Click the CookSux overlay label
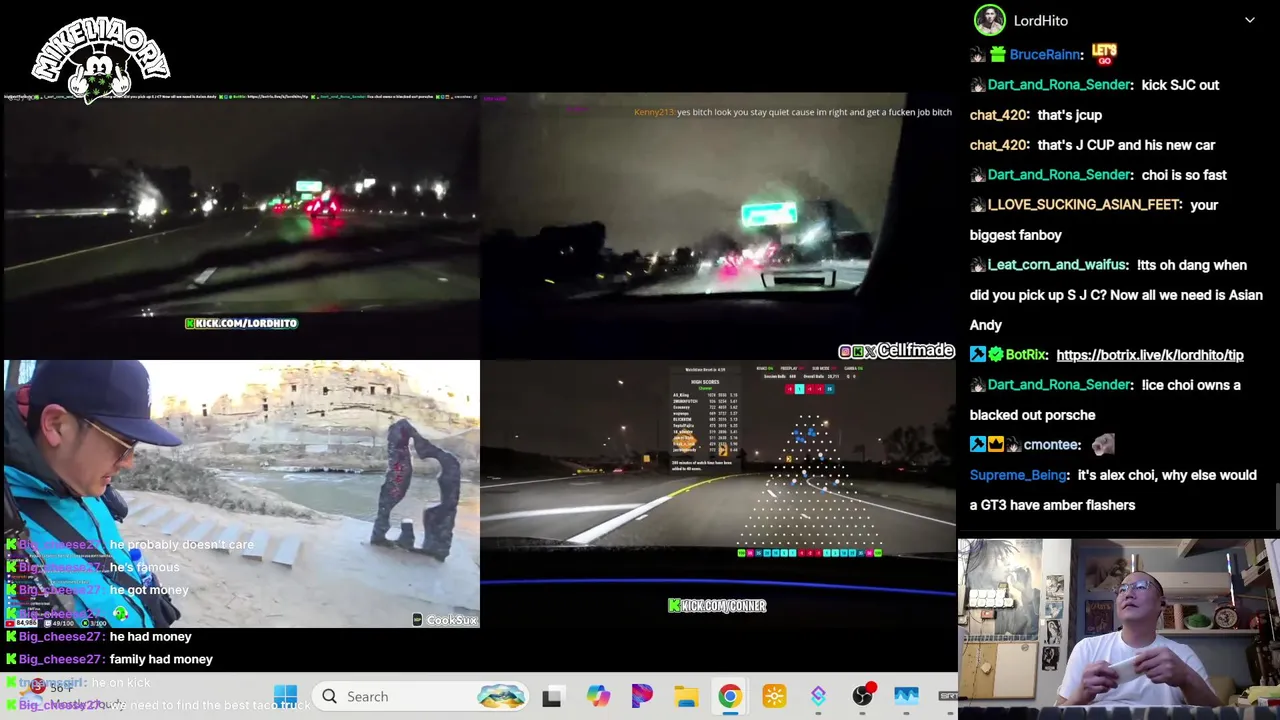The width and height of the screenshot is (1280, 720). pyautogui.click(x=445, y=620)
